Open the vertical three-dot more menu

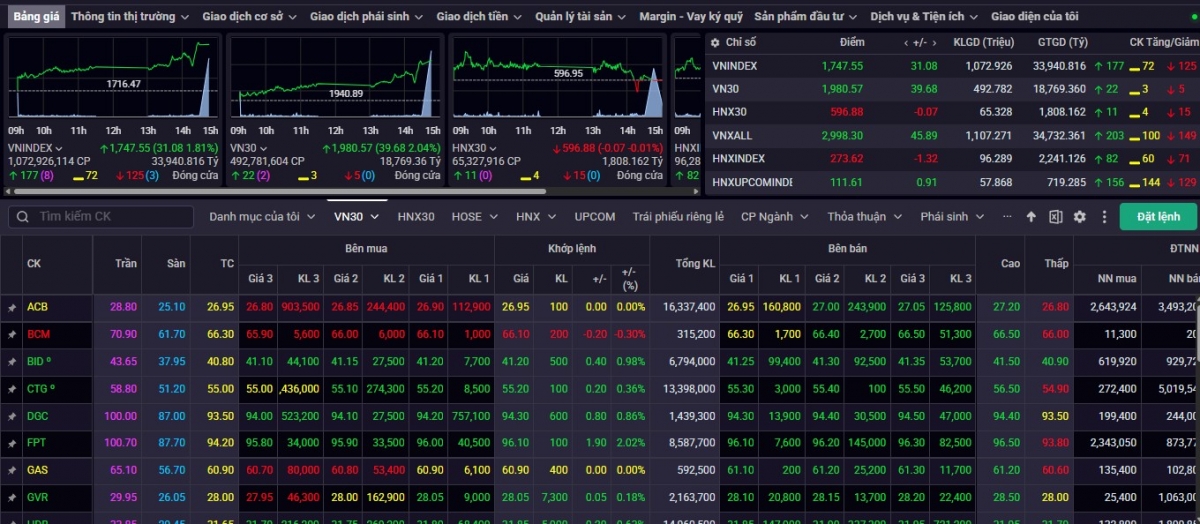1104,217
